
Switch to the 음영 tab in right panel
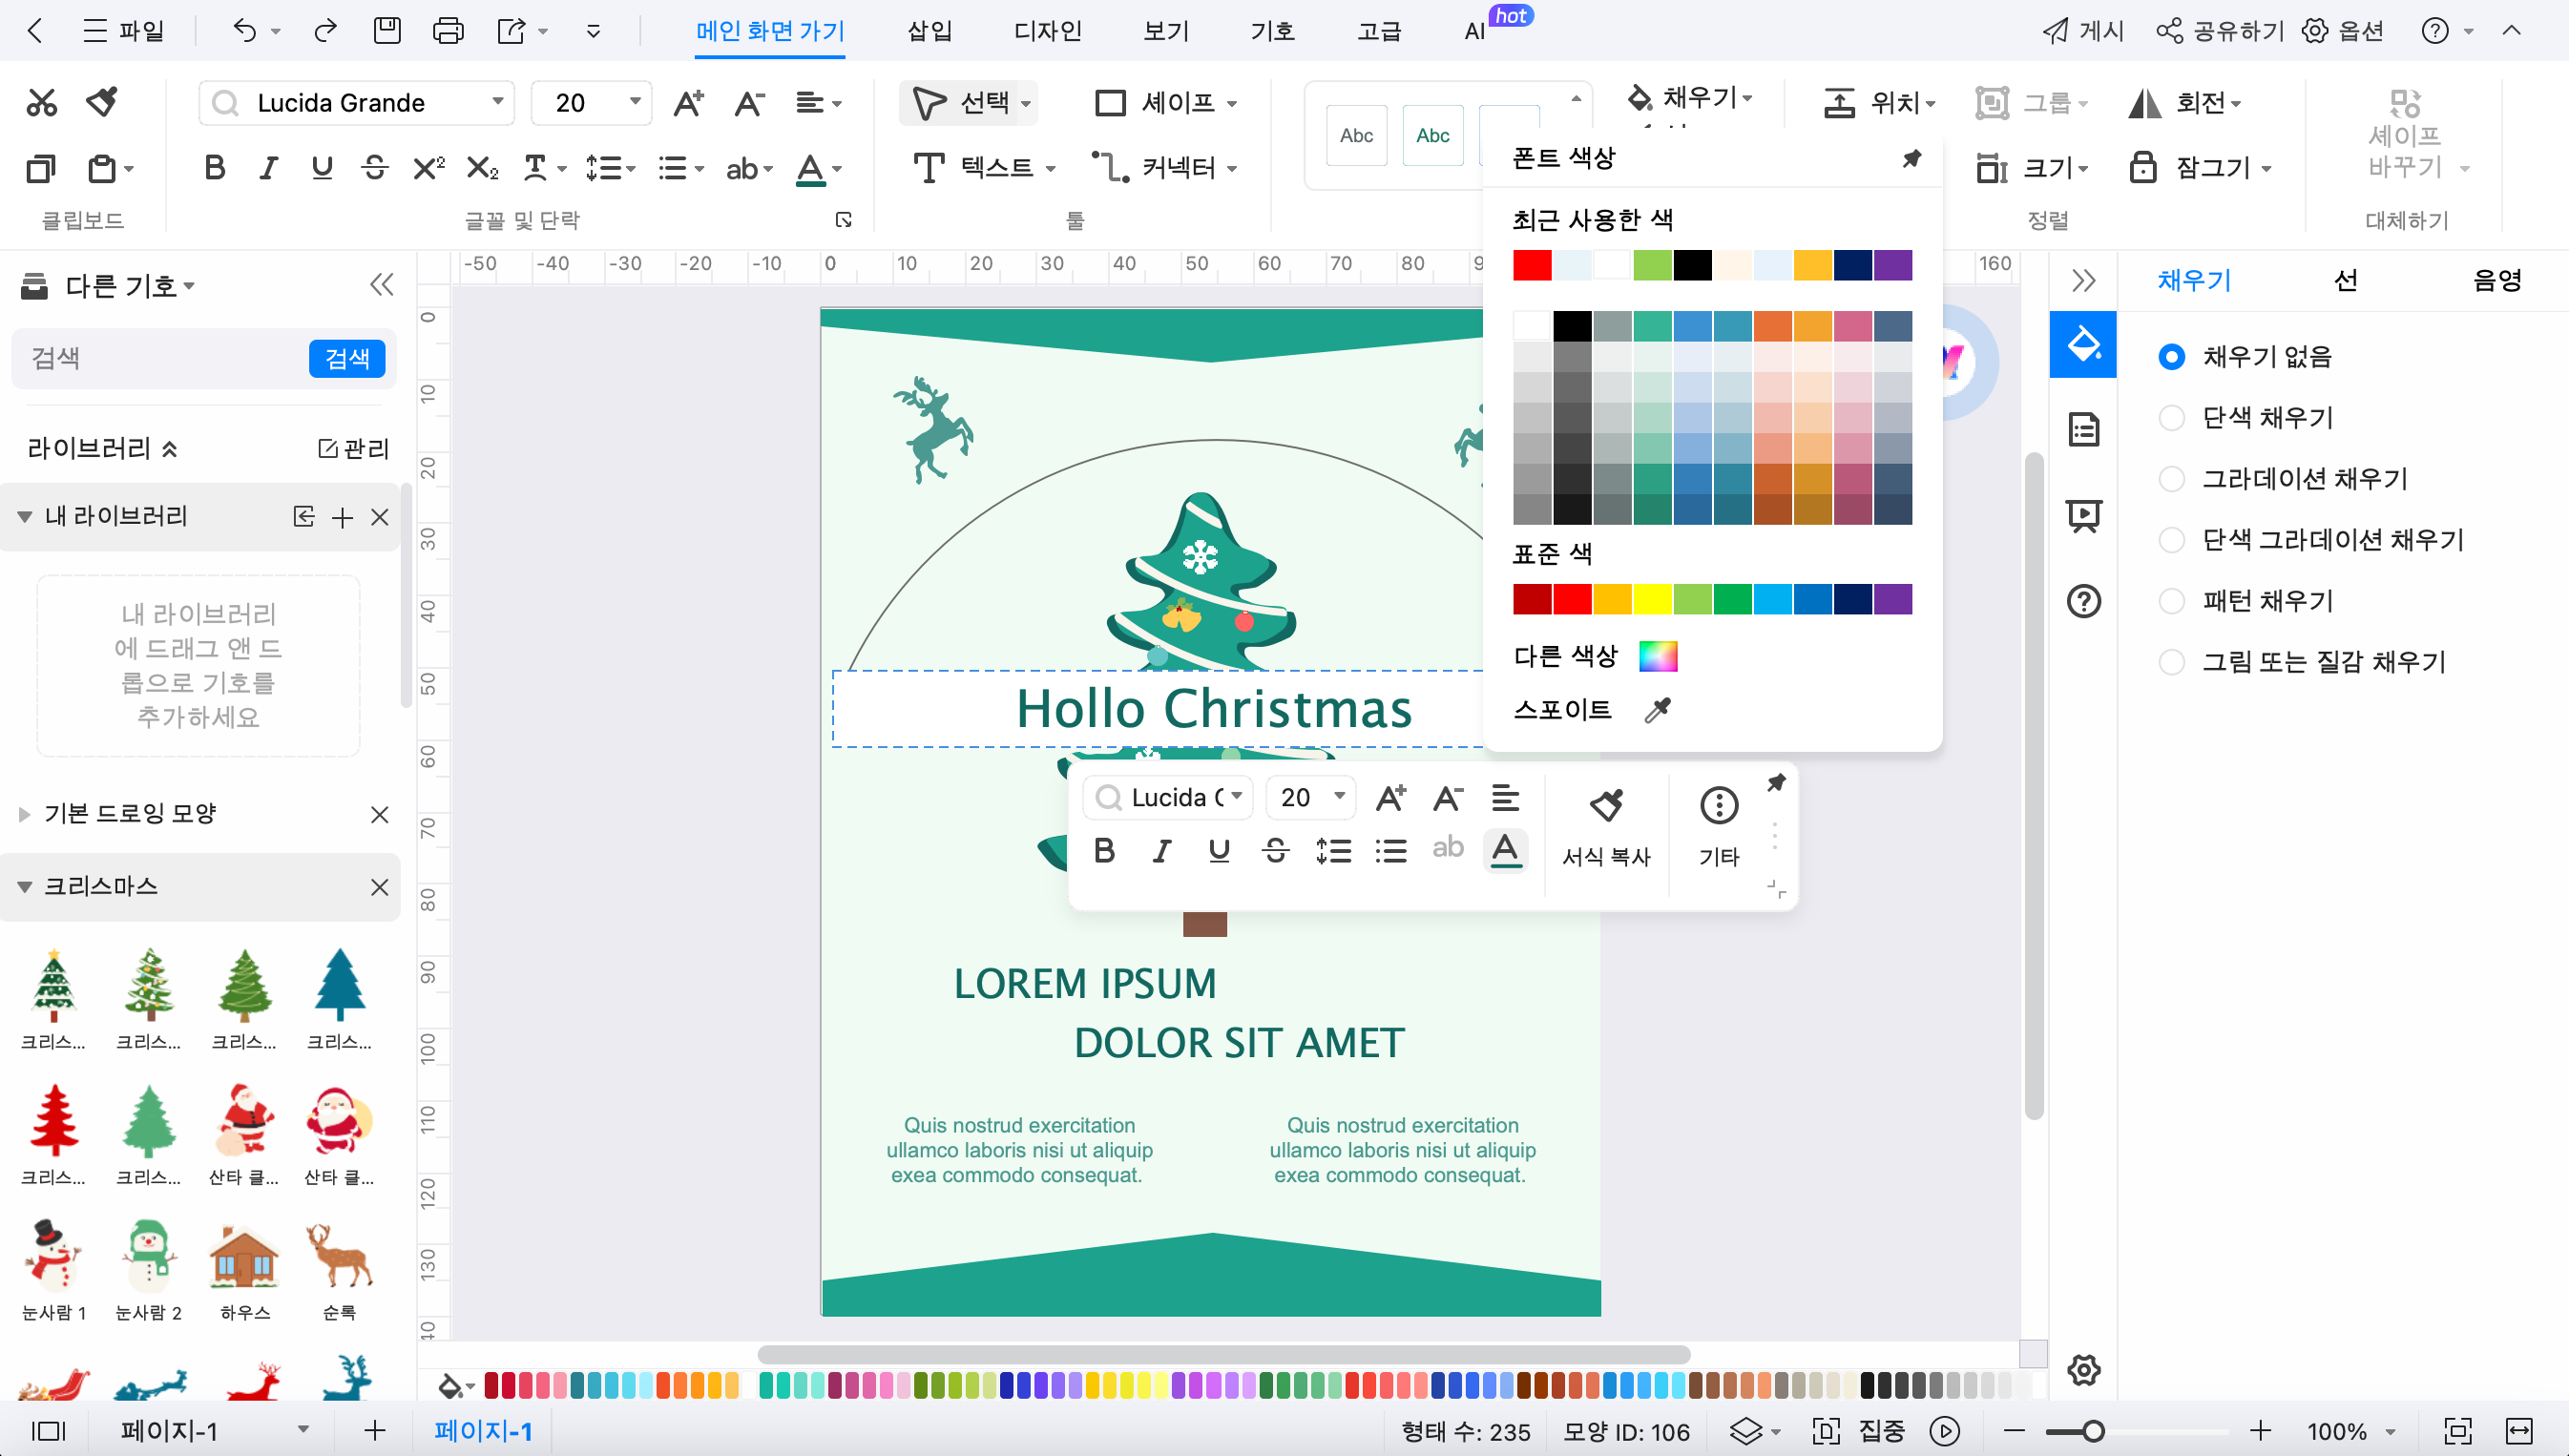pyautogui.click(x=2496, y=281)
